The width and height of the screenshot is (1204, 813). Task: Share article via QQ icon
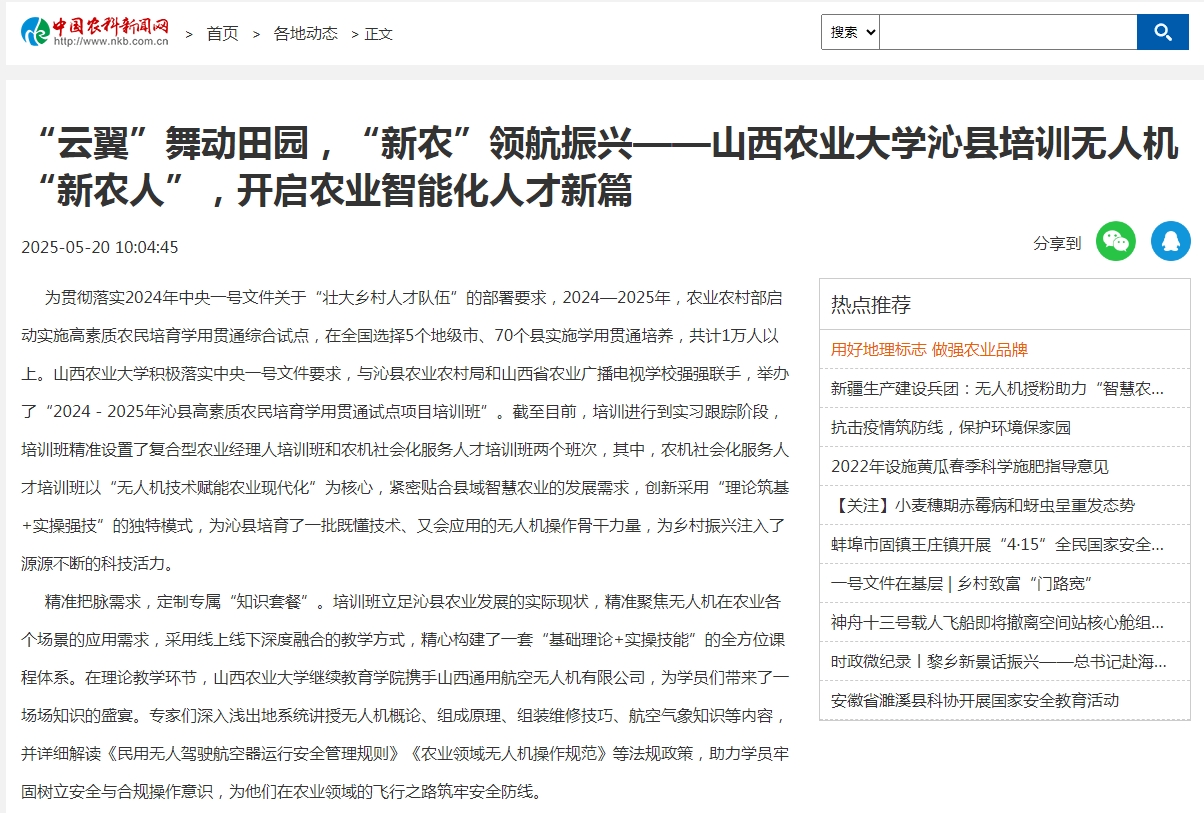[x=1171, y=241]
